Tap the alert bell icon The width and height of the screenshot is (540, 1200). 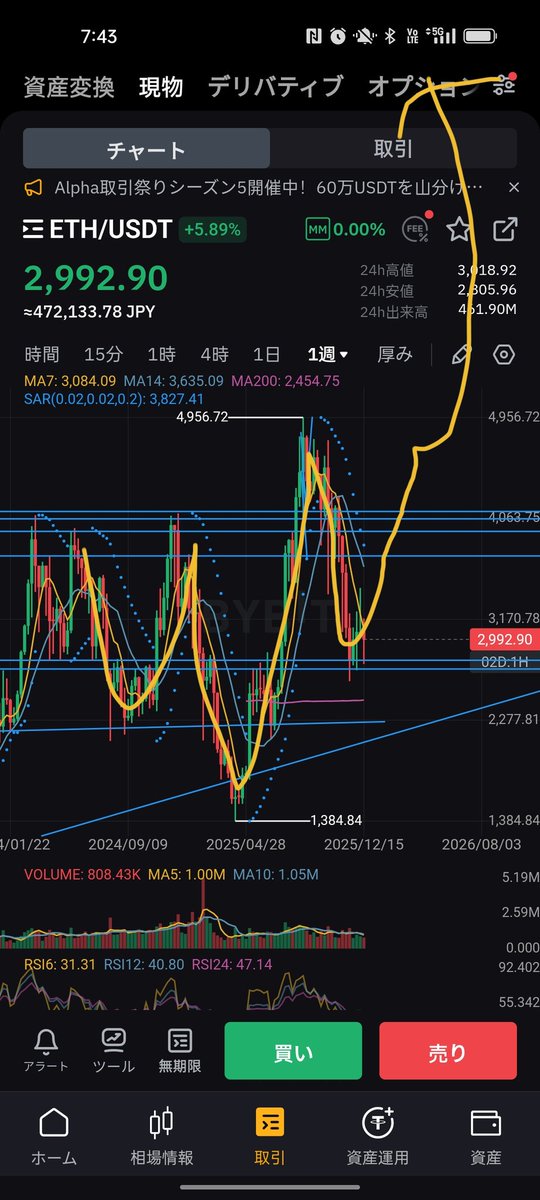tap(45, 1039)
